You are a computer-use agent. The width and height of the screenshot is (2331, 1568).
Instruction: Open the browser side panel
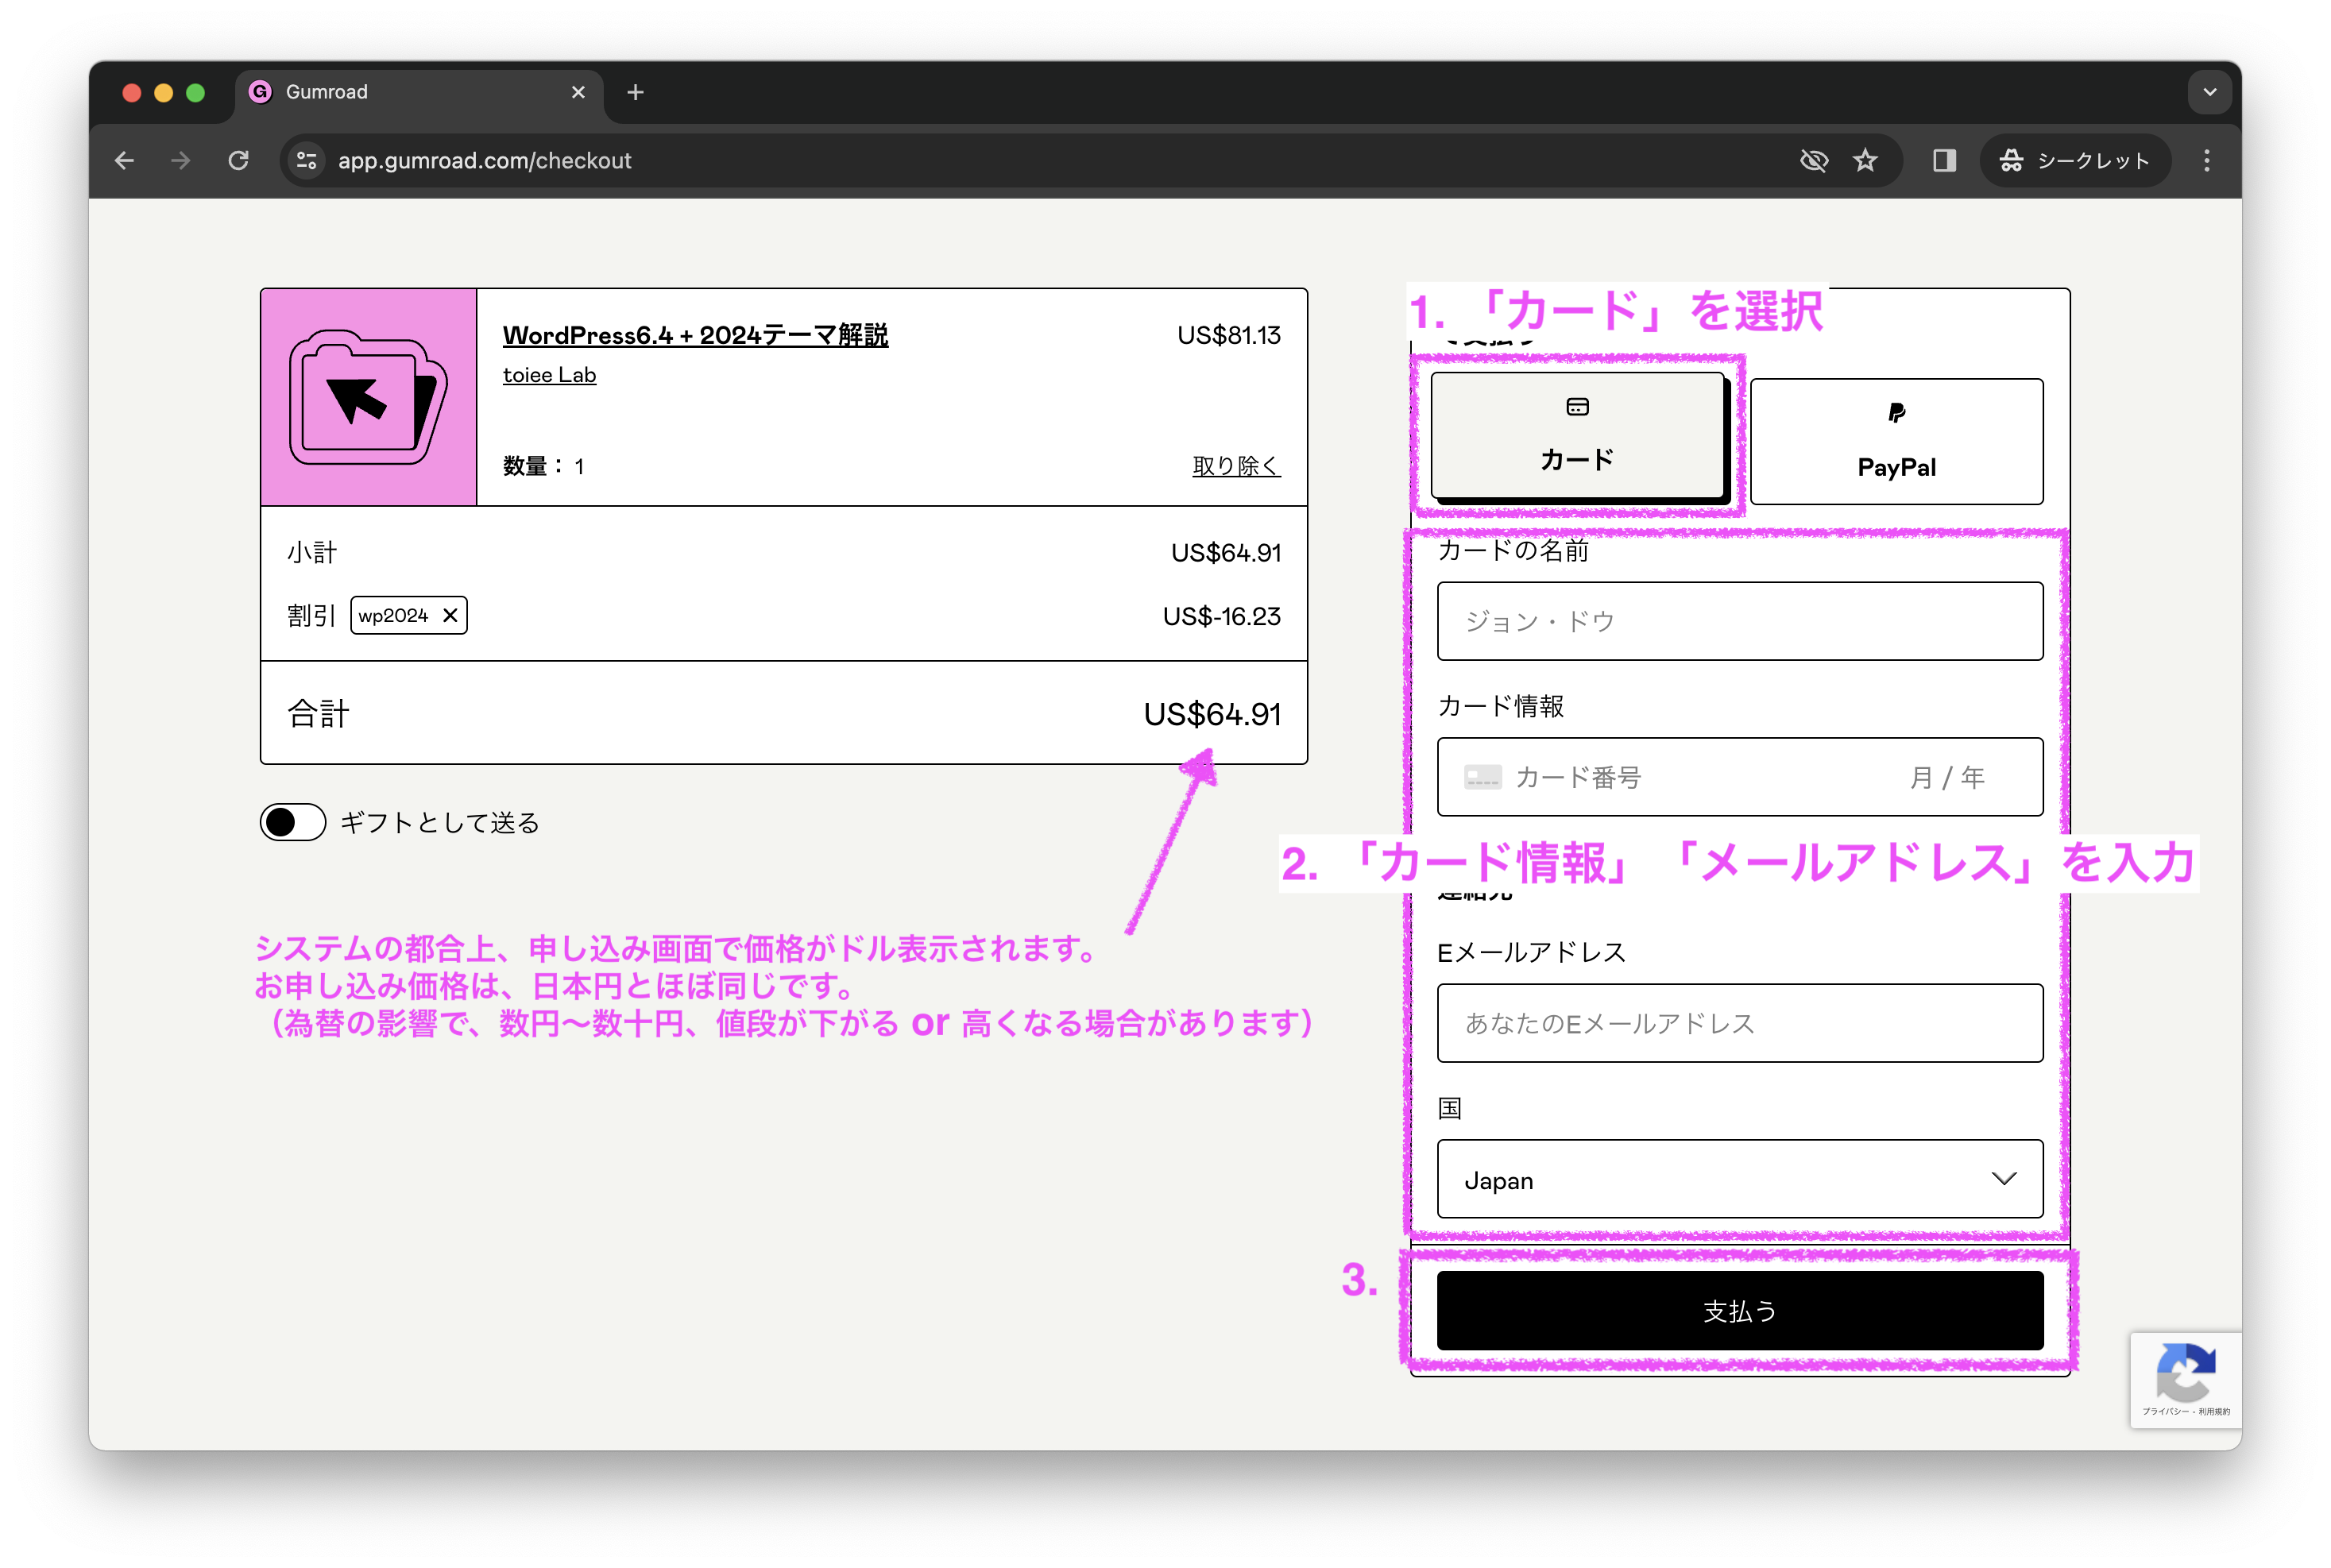click(1944, 160)
